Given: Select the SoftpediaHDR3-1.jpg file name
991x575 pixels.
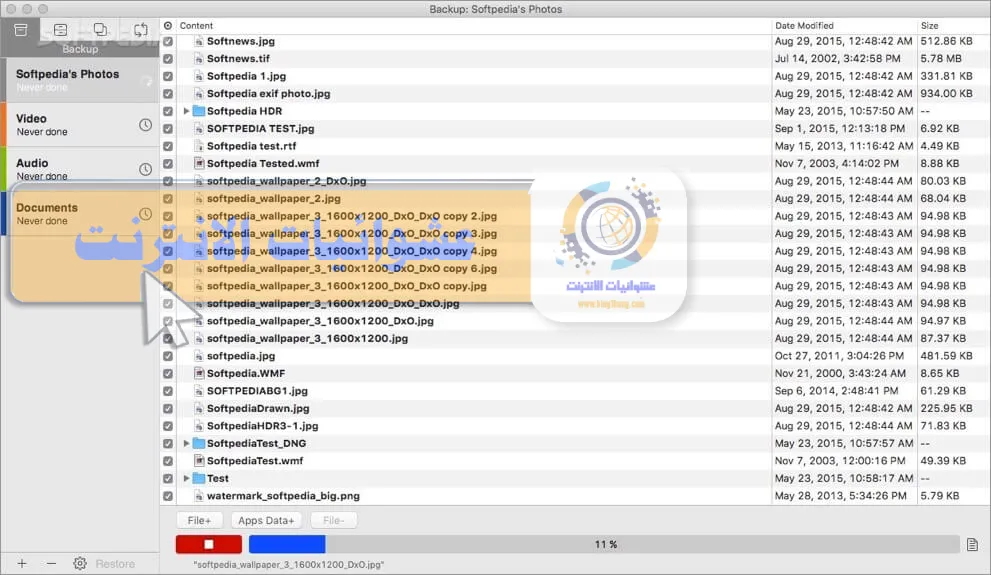Looking at the screenshot, I should coord(262,426).
